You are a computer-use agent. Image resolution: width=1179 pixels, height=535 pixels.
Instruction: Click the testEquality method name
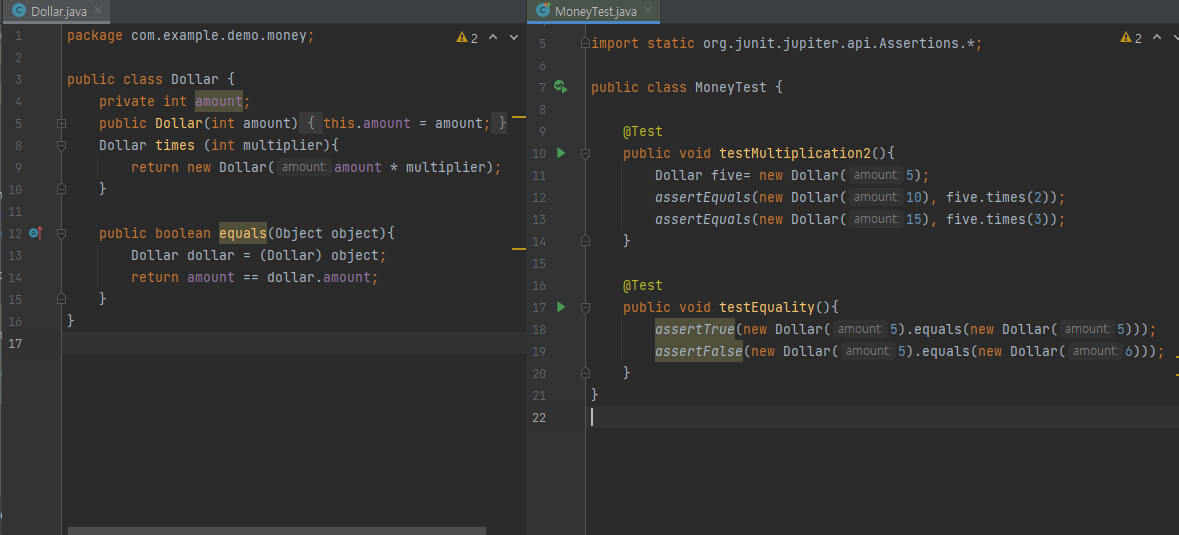pos(767,307)
